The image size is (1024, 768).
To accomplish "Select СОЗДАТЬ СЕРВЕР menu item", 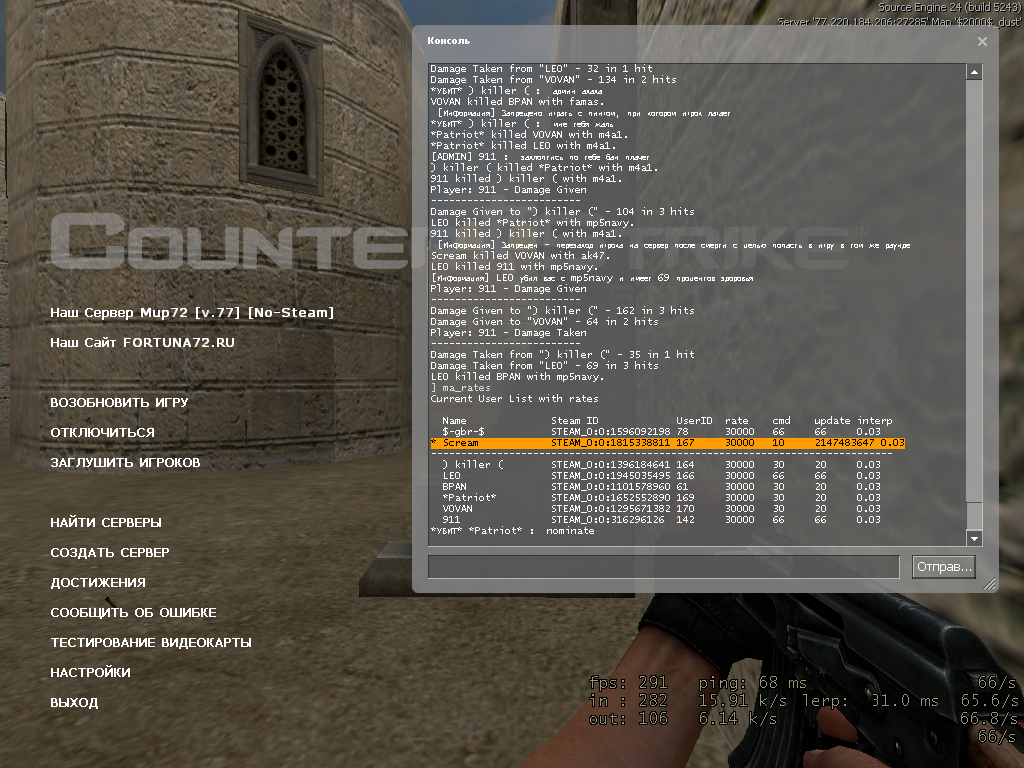I will (x=110, y=552).
